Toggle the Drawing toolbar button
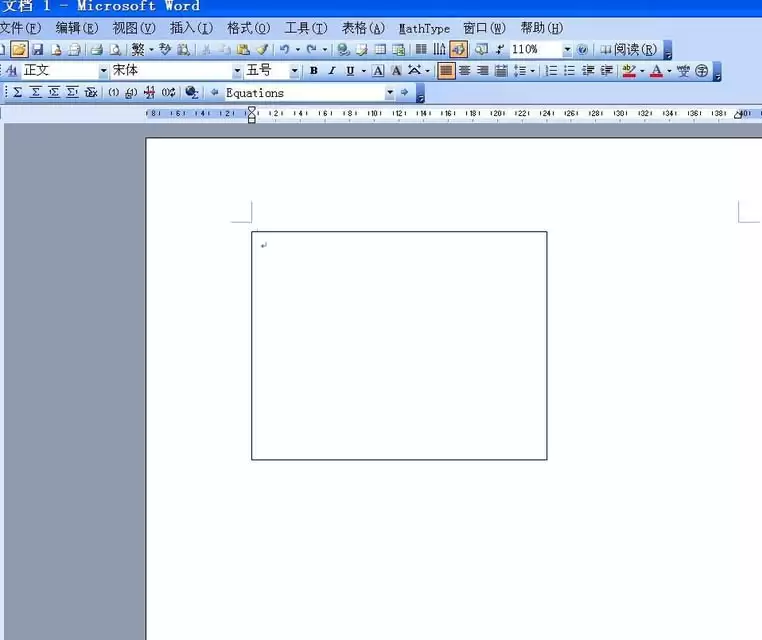762x640 pixels. [x=459, y=50]
